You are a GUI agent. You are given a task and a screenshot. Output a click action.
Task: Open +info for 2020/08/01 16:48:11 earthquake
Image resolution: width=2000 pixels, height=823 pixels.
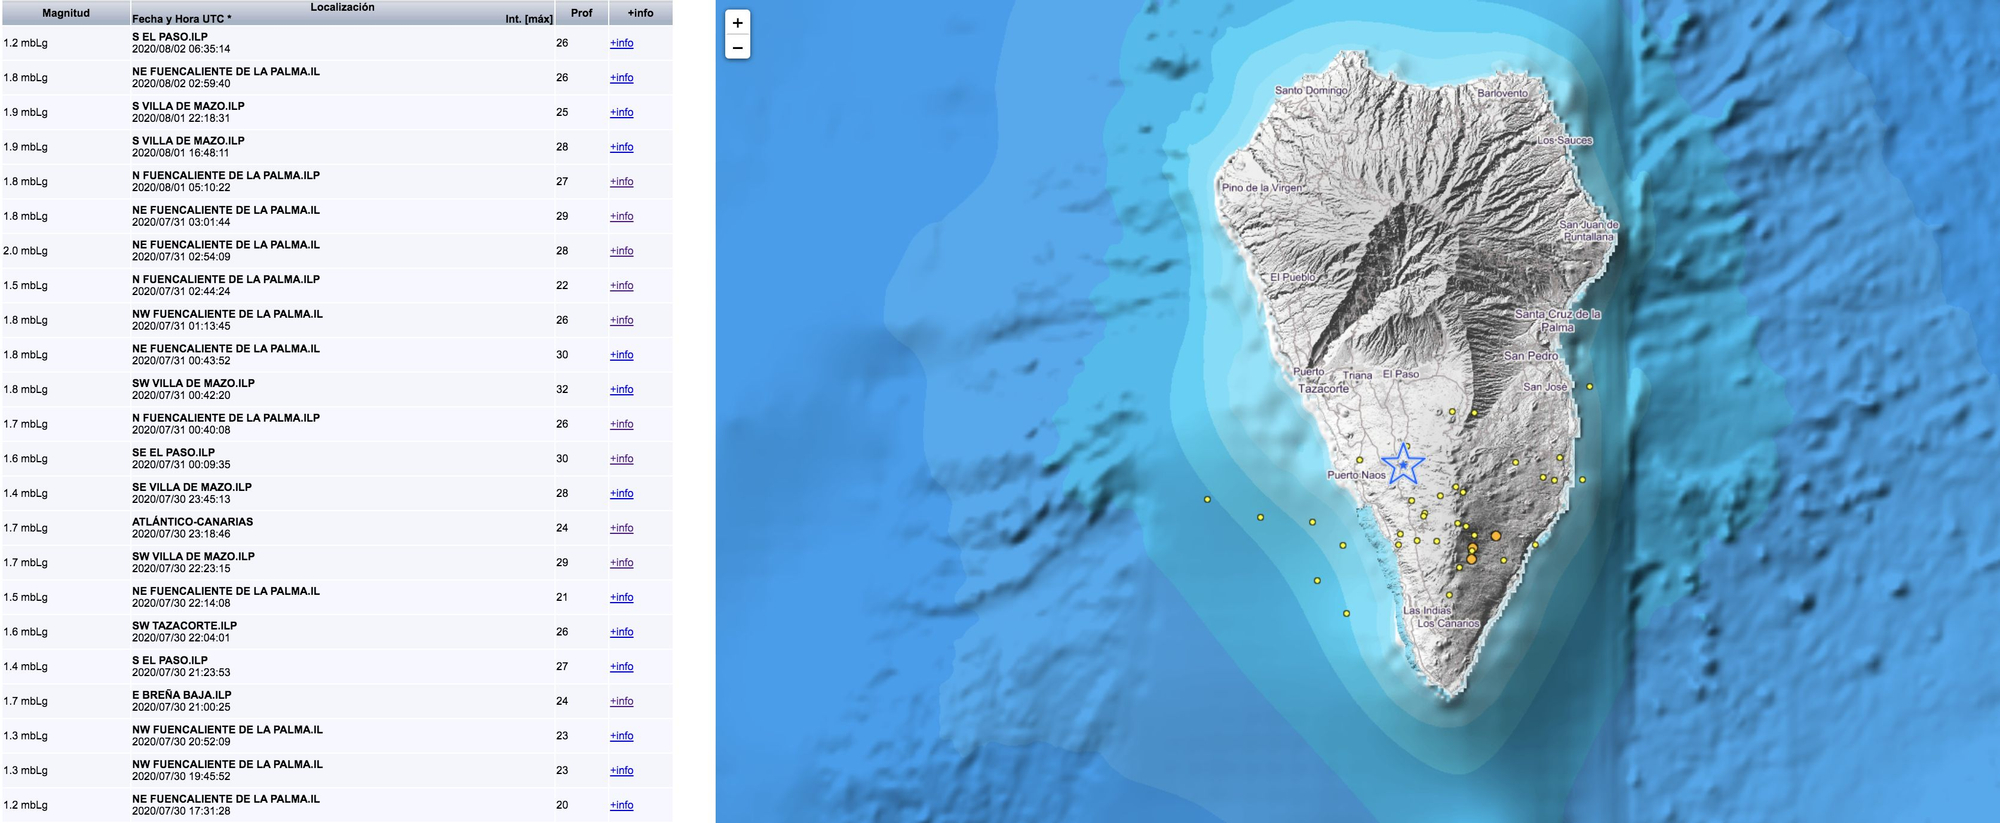pos(622,147)
